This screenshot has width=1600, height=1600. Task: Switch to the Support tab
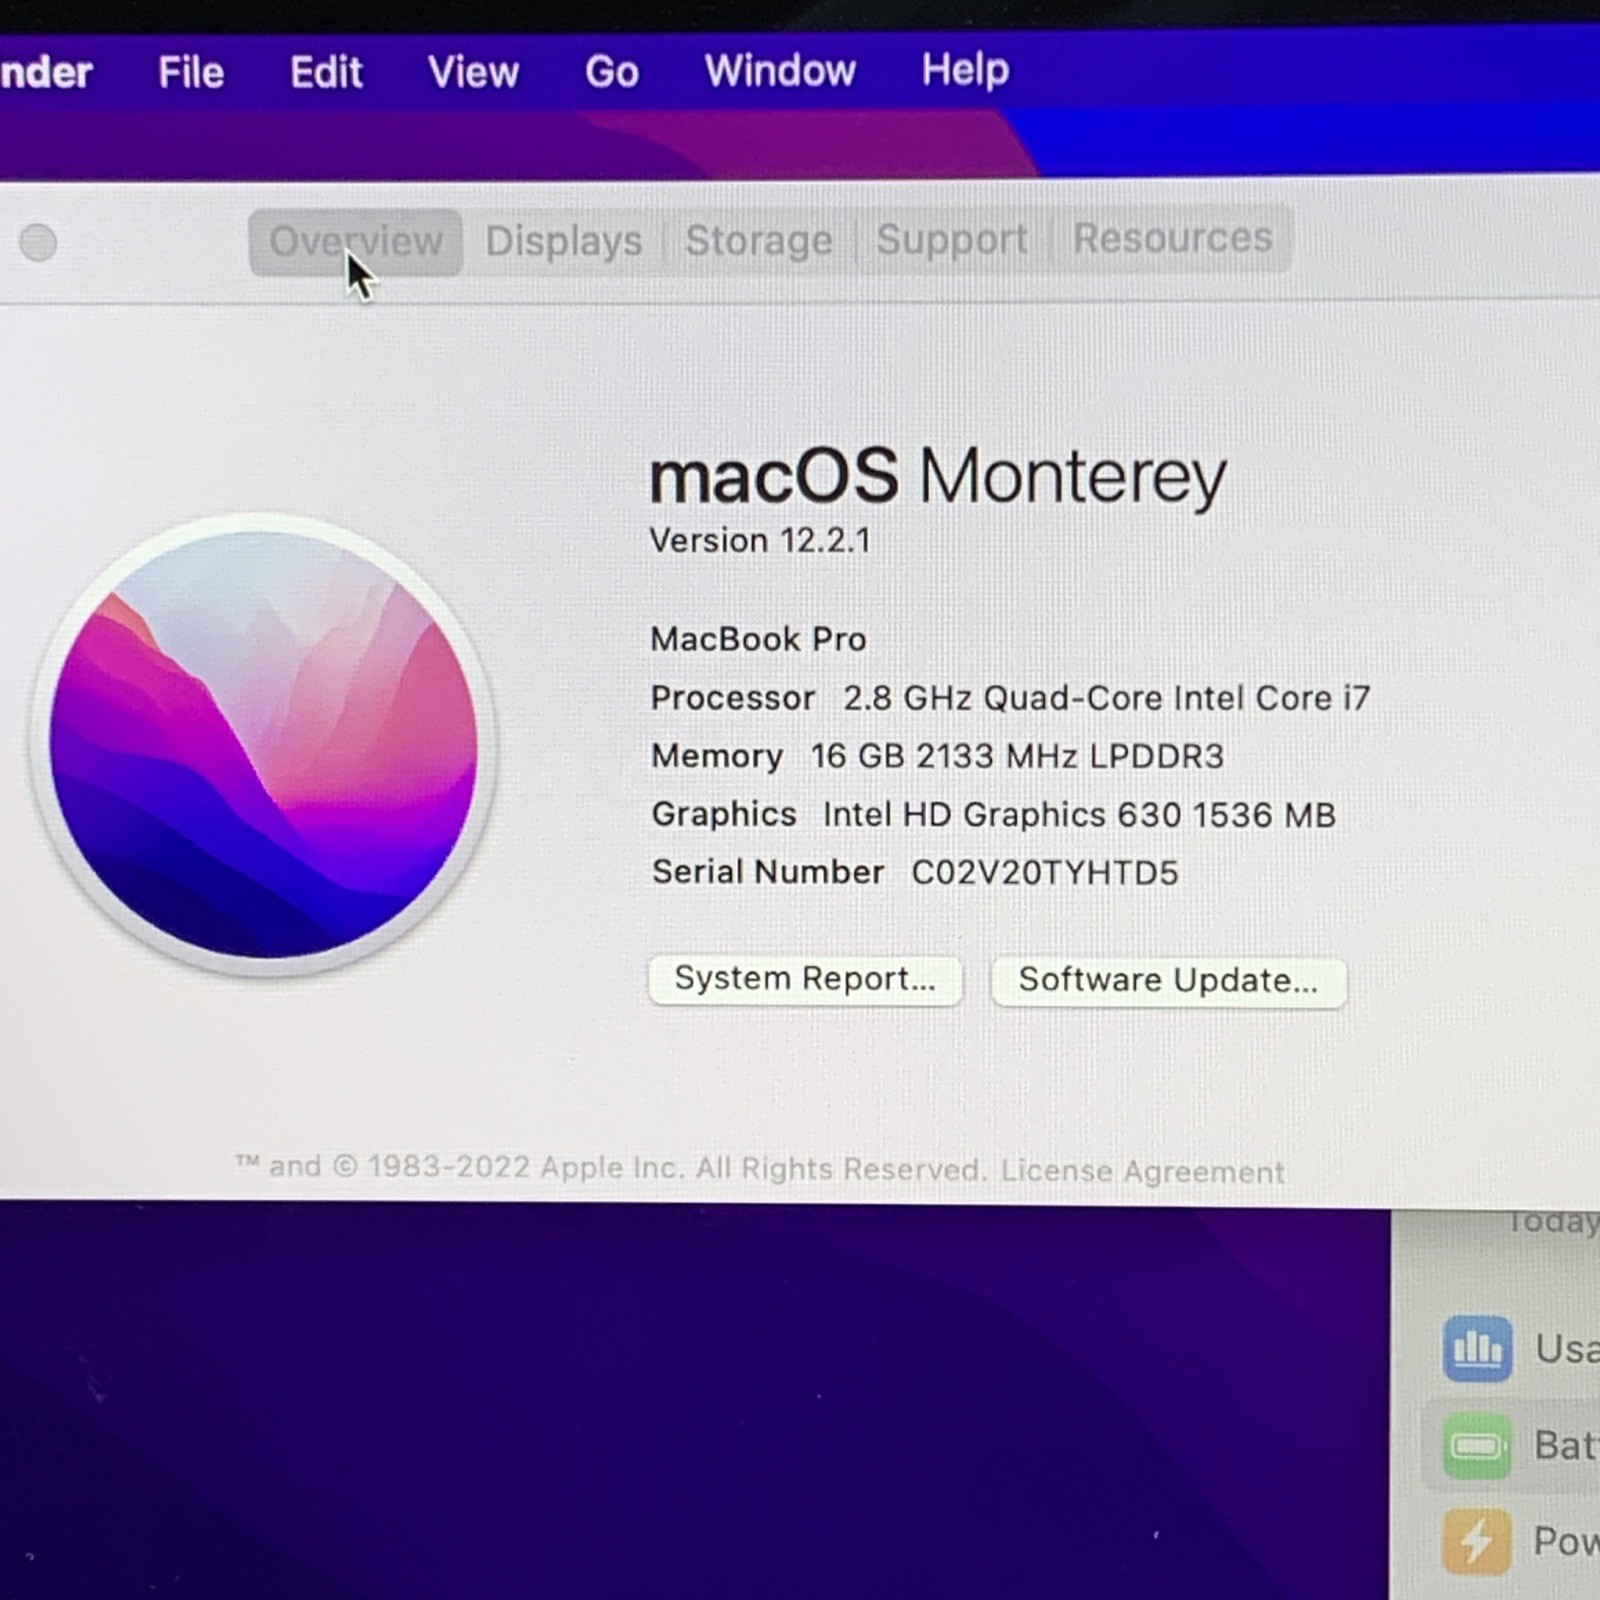(x=952, y=239)
